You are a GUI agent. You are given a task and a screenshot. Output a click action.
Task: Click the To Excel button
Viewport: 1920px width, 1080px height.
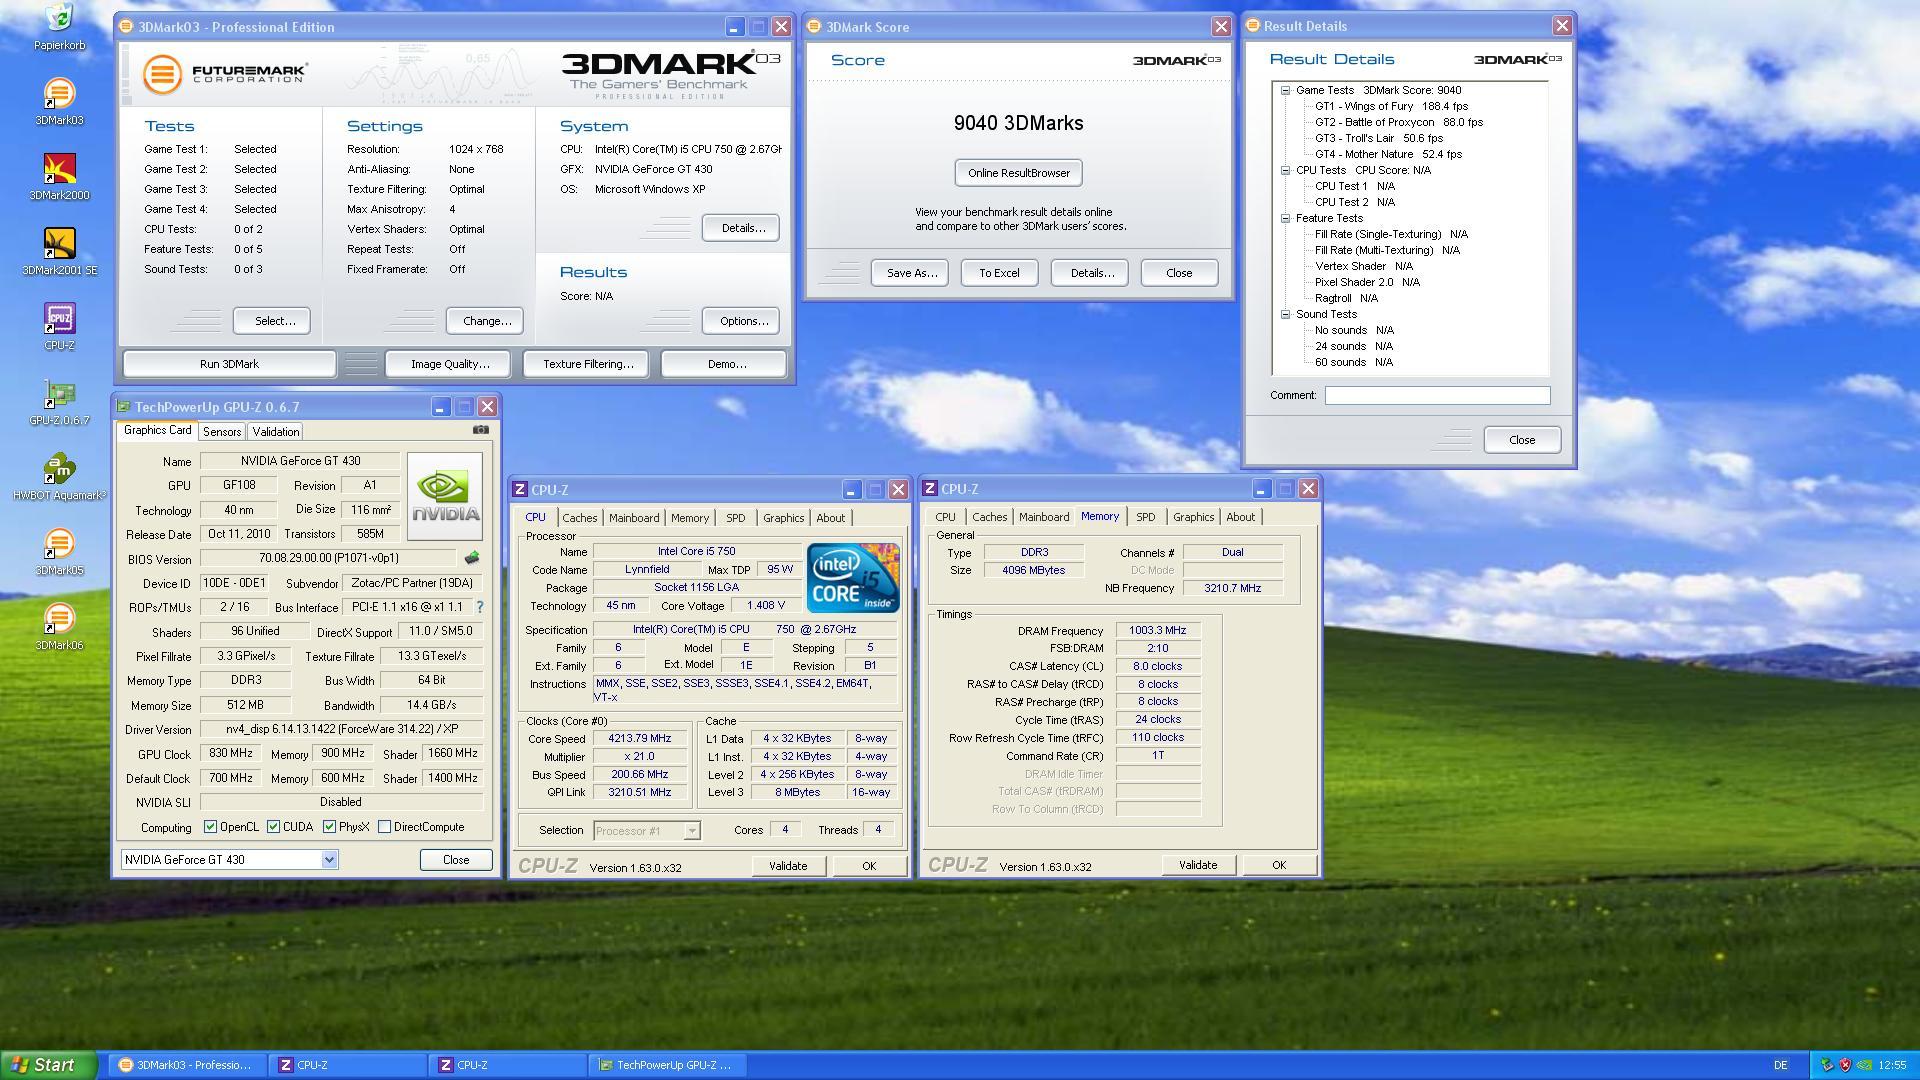(999, 273)
